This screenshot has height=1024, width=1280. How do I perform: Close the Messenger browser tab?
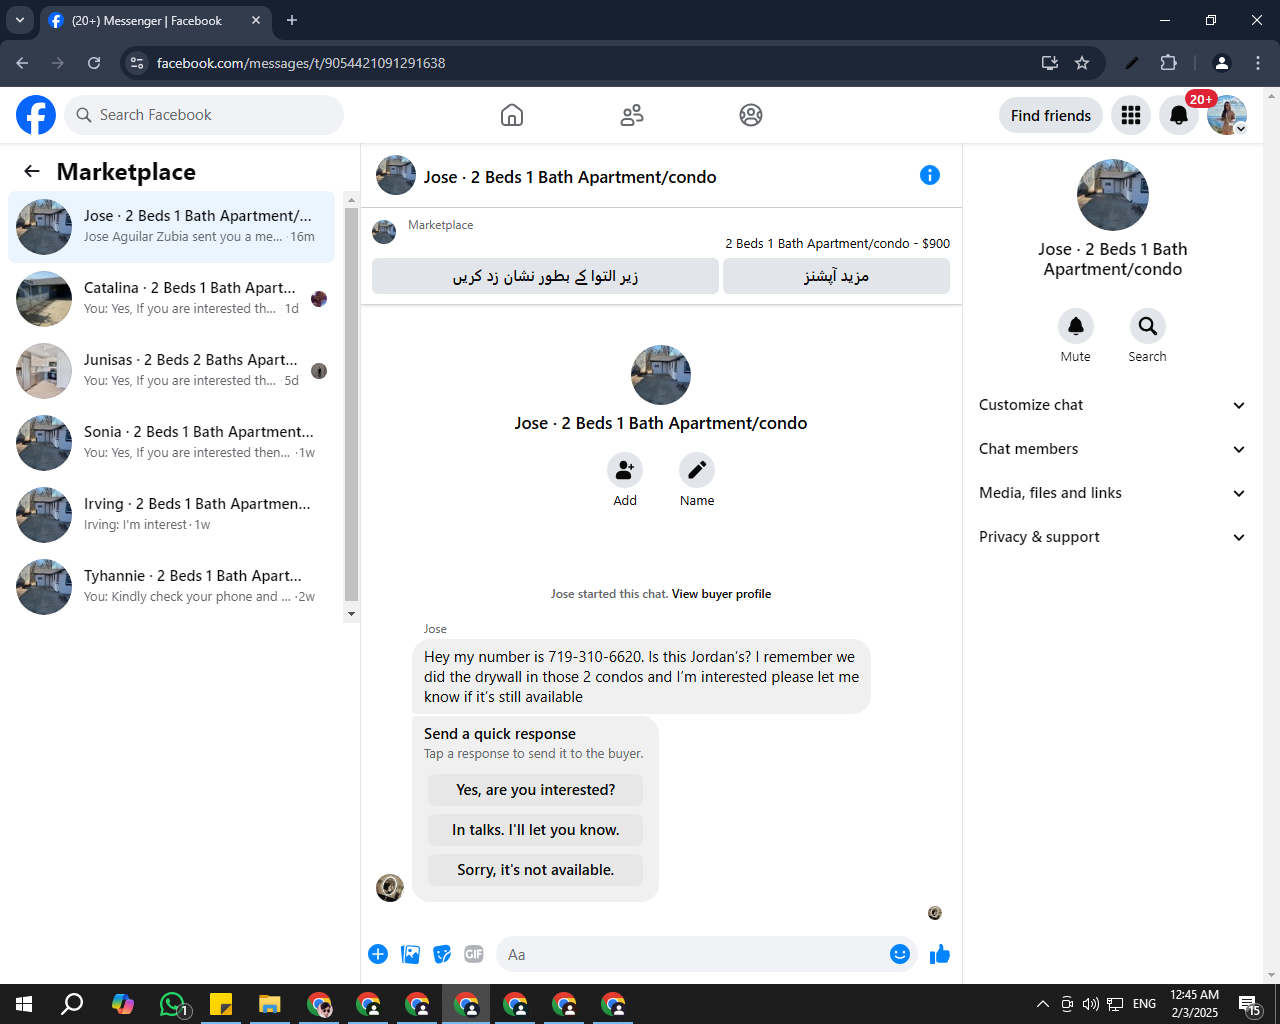point(256,20)
